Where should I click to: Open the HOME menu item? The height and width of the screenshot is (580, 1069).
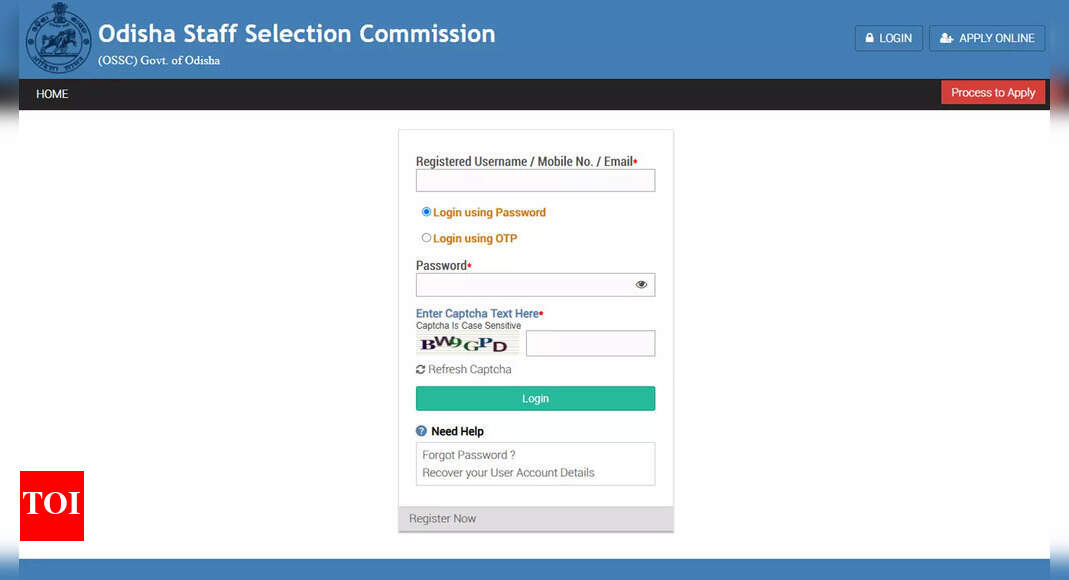point(51,93)
